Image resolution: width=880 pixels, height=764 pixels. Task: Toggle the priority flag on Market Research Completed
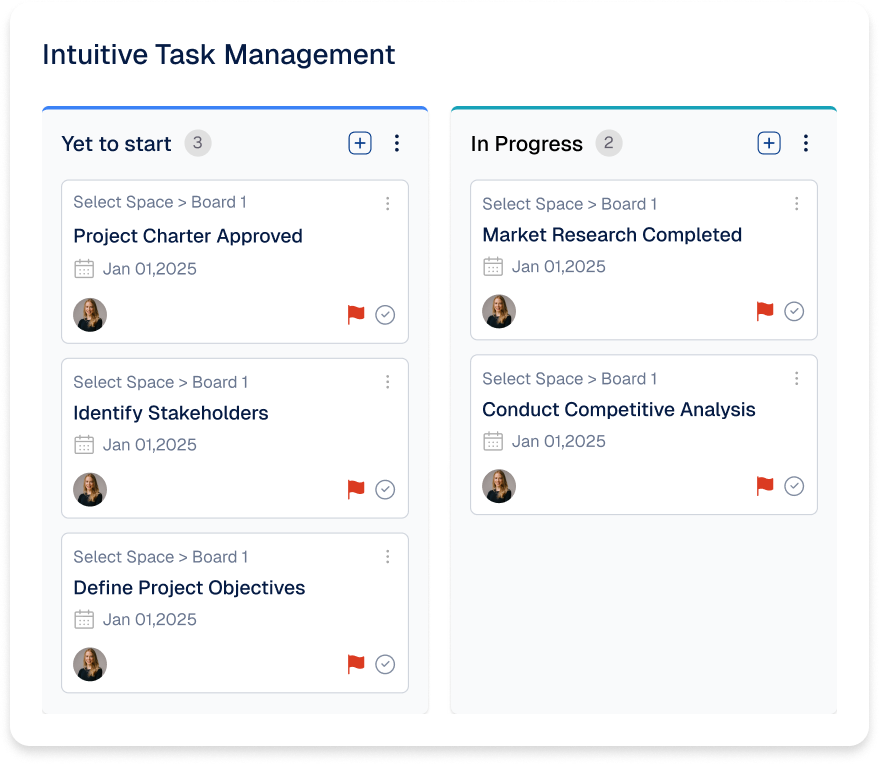click(x=764, y=311)
